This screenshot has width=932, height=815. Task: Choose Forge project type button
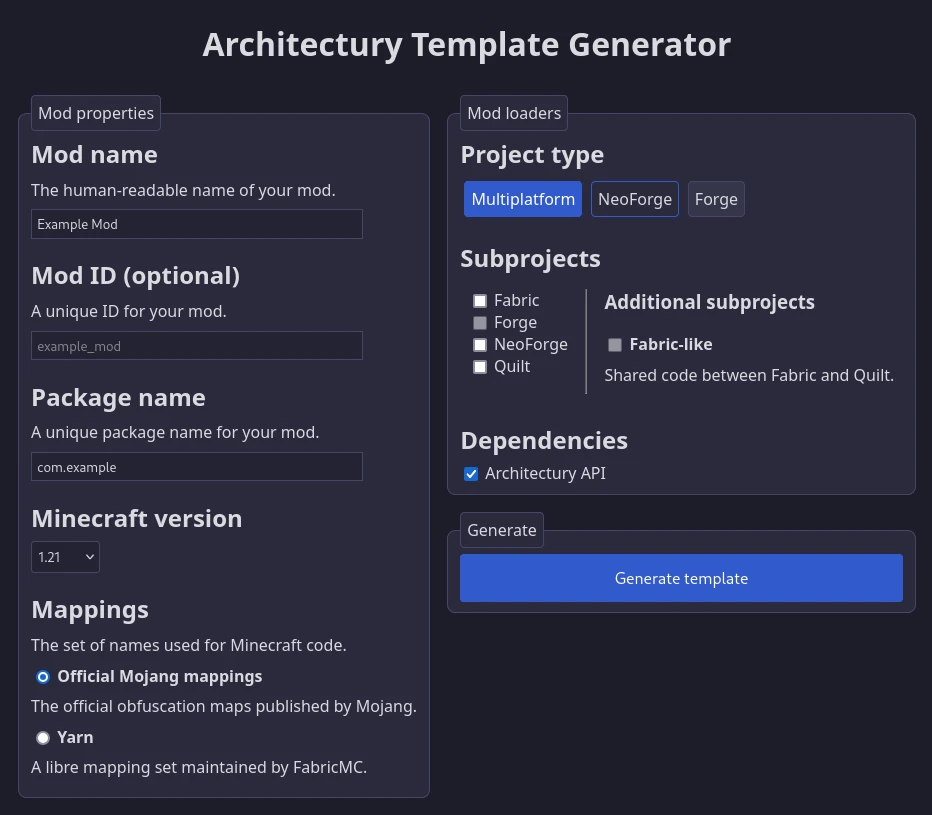(x=716, y=199)
